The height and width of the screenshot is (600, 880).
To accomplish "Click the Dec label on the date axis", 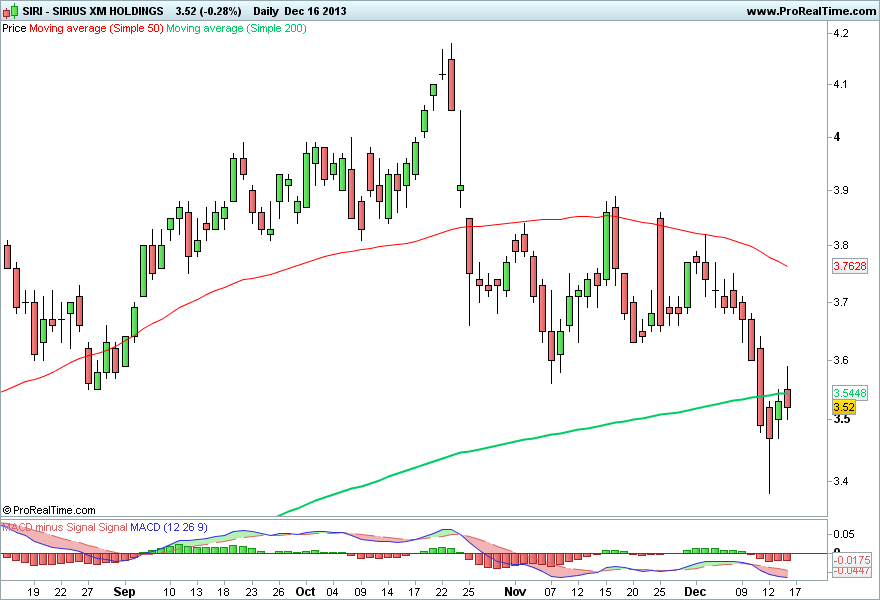I will 695,592.
